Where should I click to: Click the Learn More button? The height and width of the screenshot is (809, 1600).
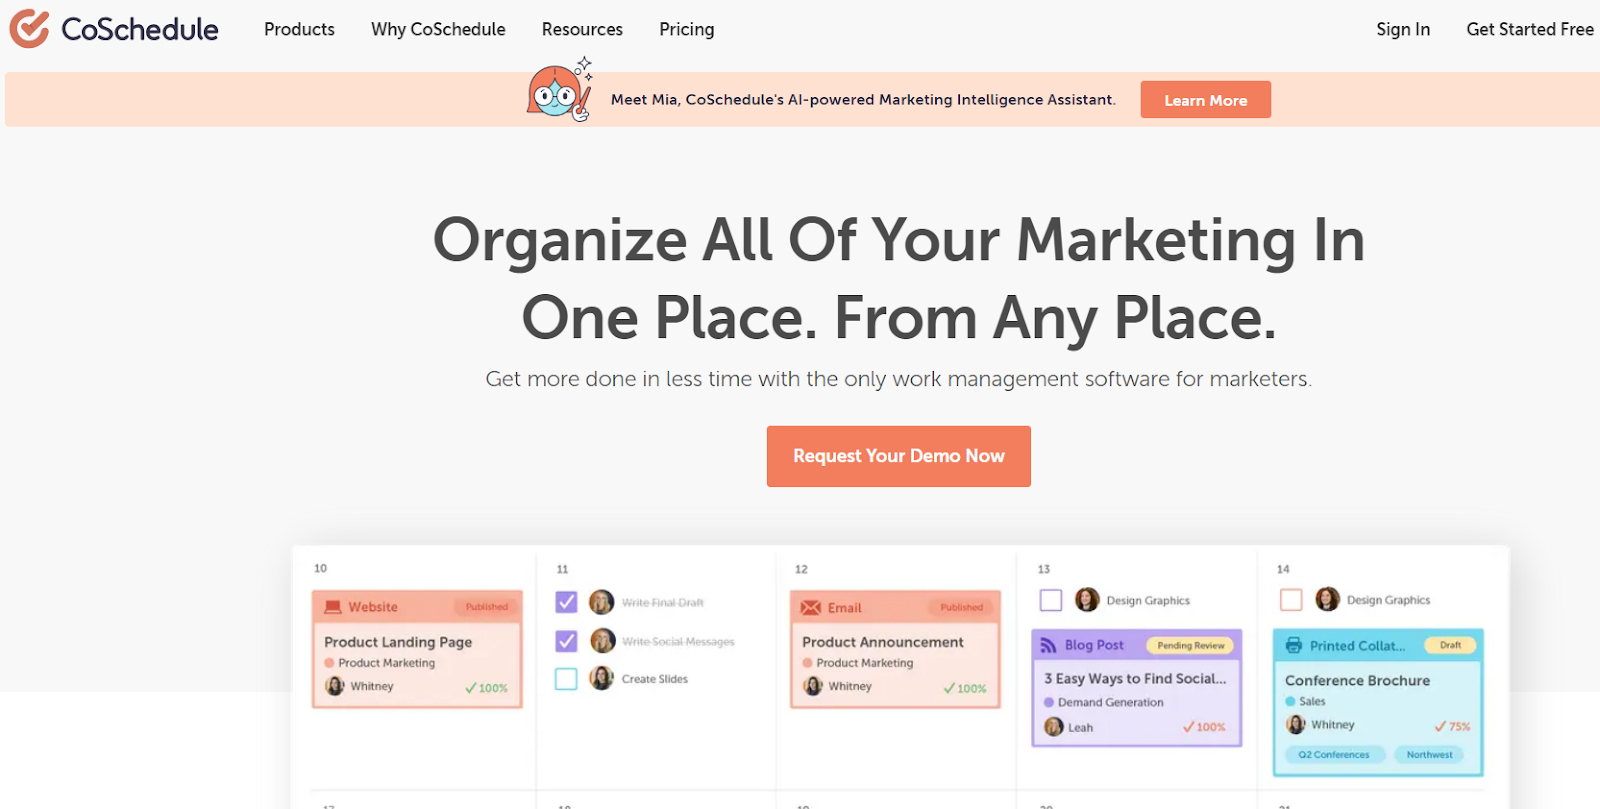(x=1206, y=100)
